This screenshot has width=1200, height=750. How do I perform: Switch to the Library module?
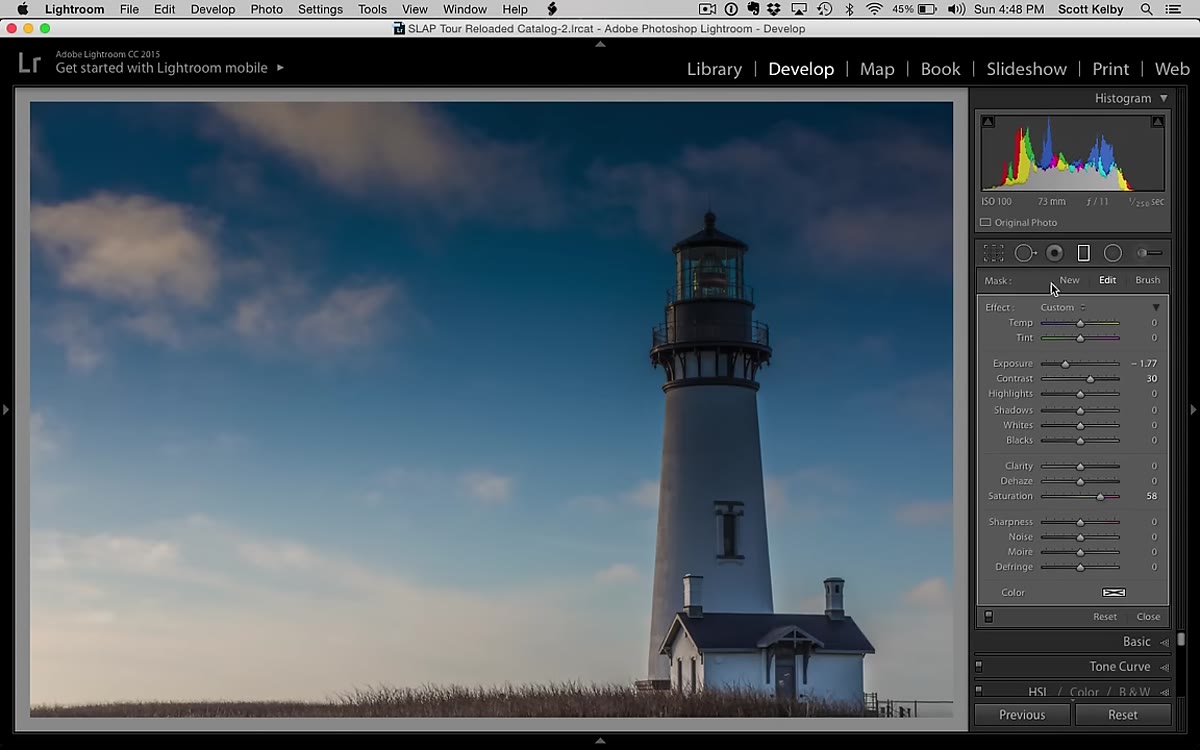pos(714,69)
